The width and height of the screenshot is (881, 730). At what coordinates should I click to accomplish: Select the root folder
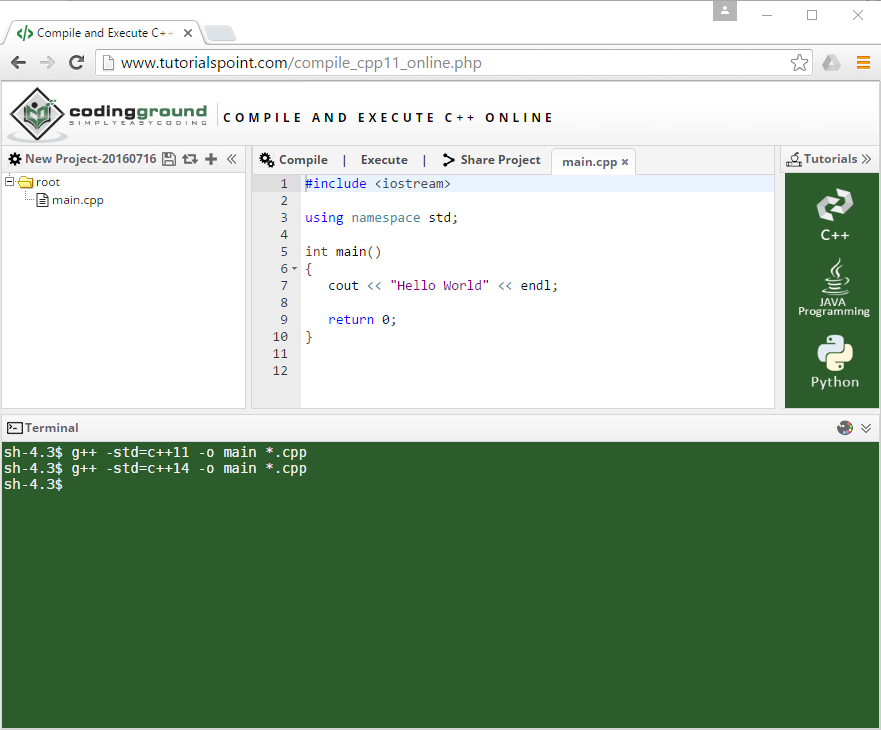pos(47,182)
